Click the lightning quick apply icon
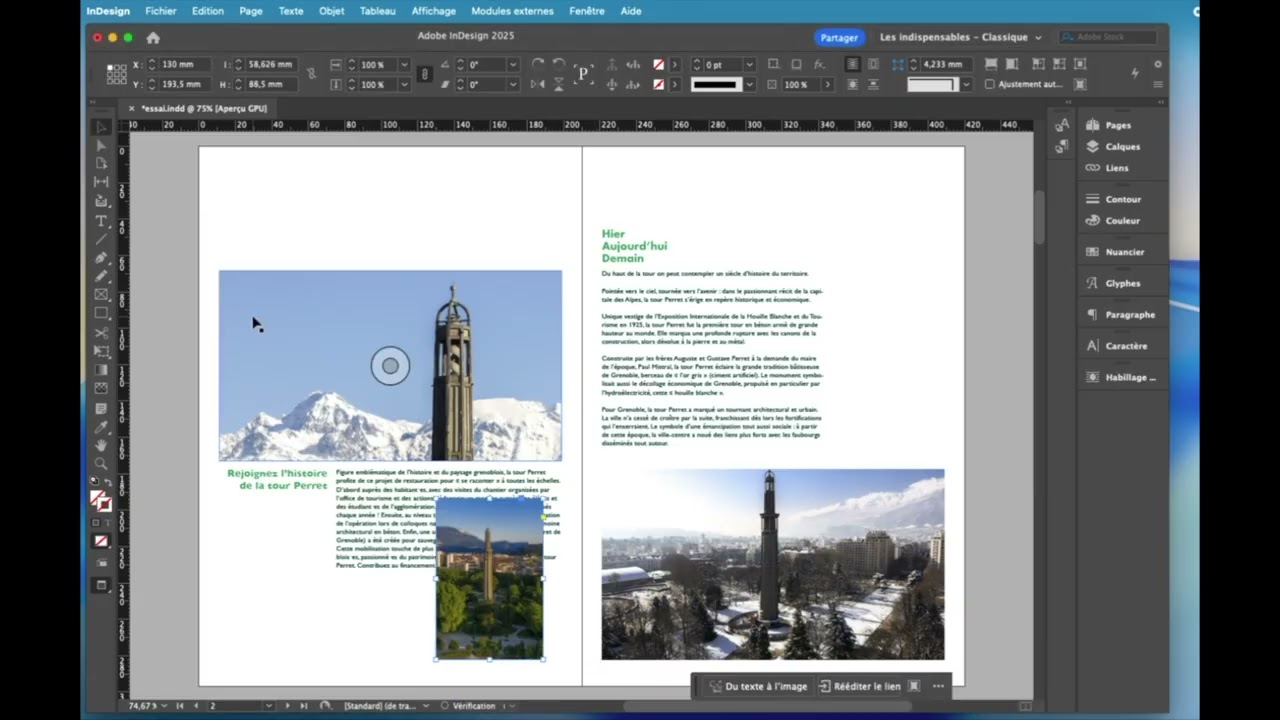The image size is (1280, 720). click(1135, 73)
